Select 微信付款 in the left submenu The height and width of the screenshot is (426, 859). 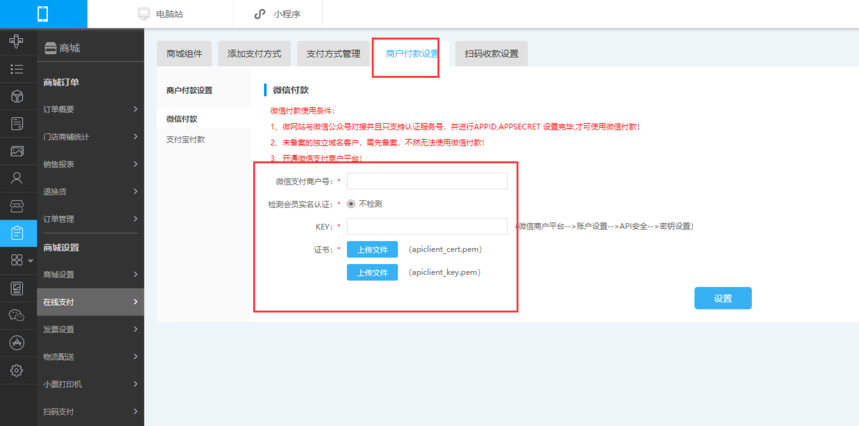[x=204, y=119]
